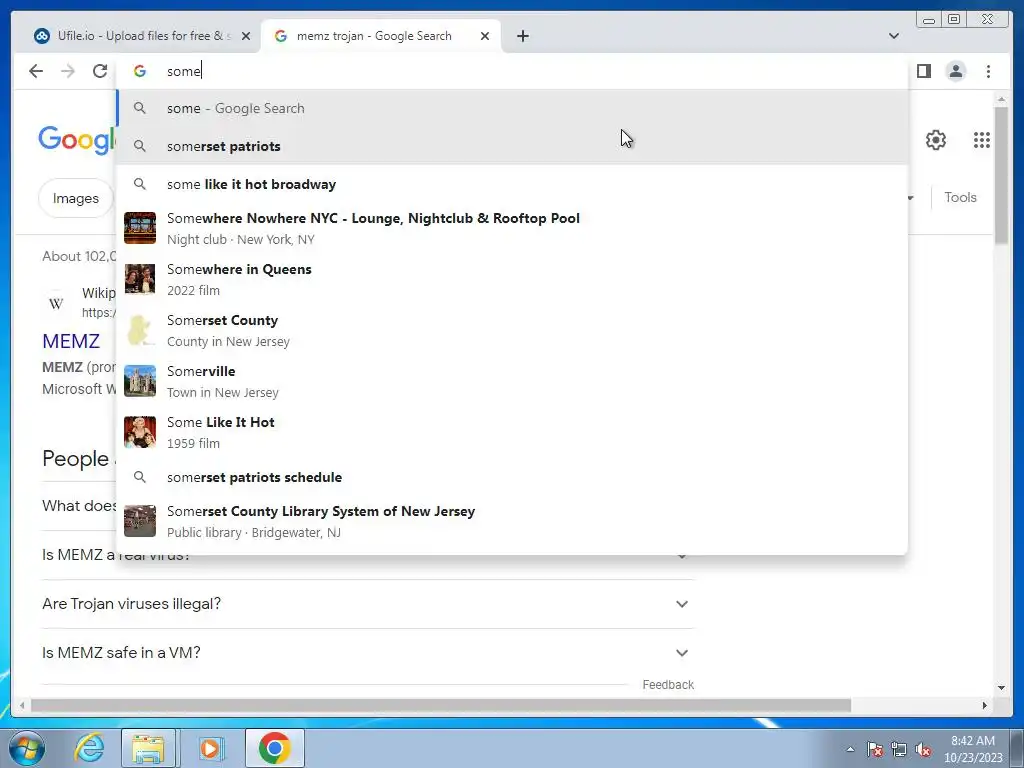Go back using the browser back arrow
1024x768 pixels.
pos(36,71)
